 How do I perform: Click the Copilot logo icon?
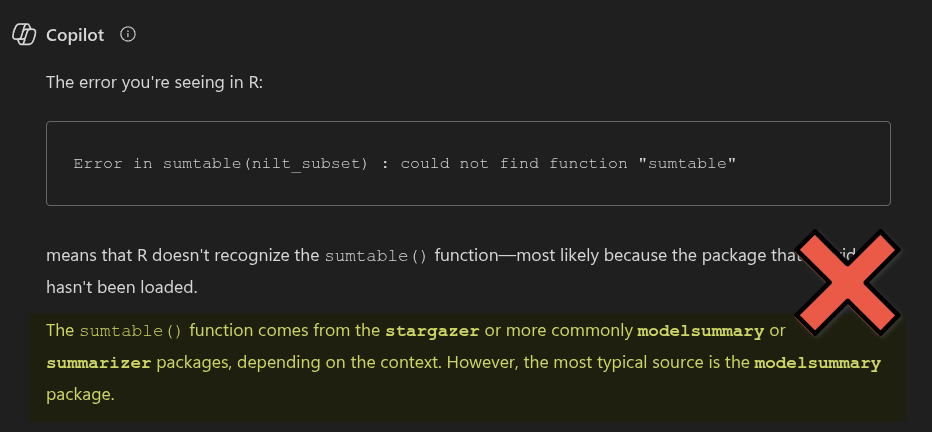pyautogui.click(x=23, y=34)
